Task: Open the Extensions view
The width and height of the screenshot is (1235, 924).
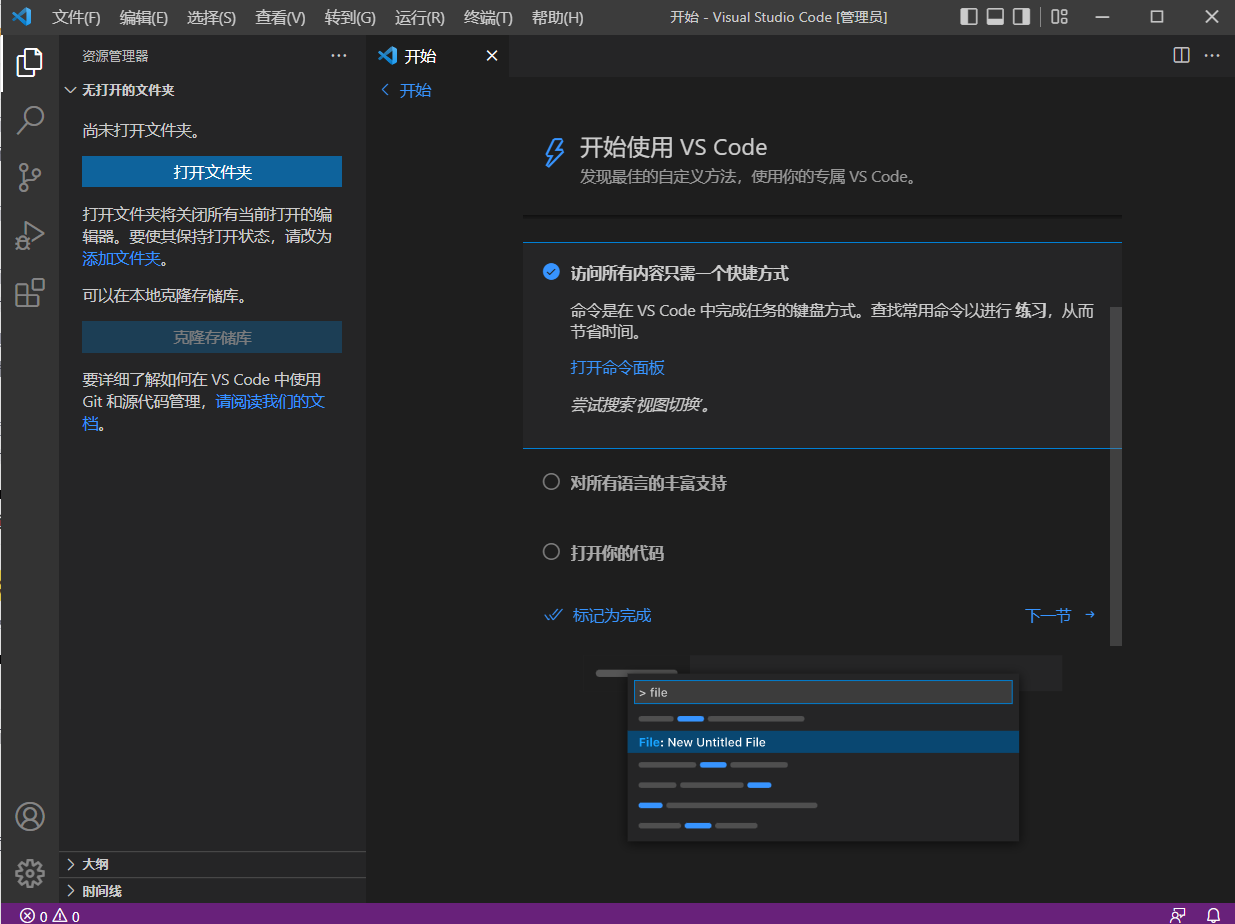Action: [x=30, y=292]
